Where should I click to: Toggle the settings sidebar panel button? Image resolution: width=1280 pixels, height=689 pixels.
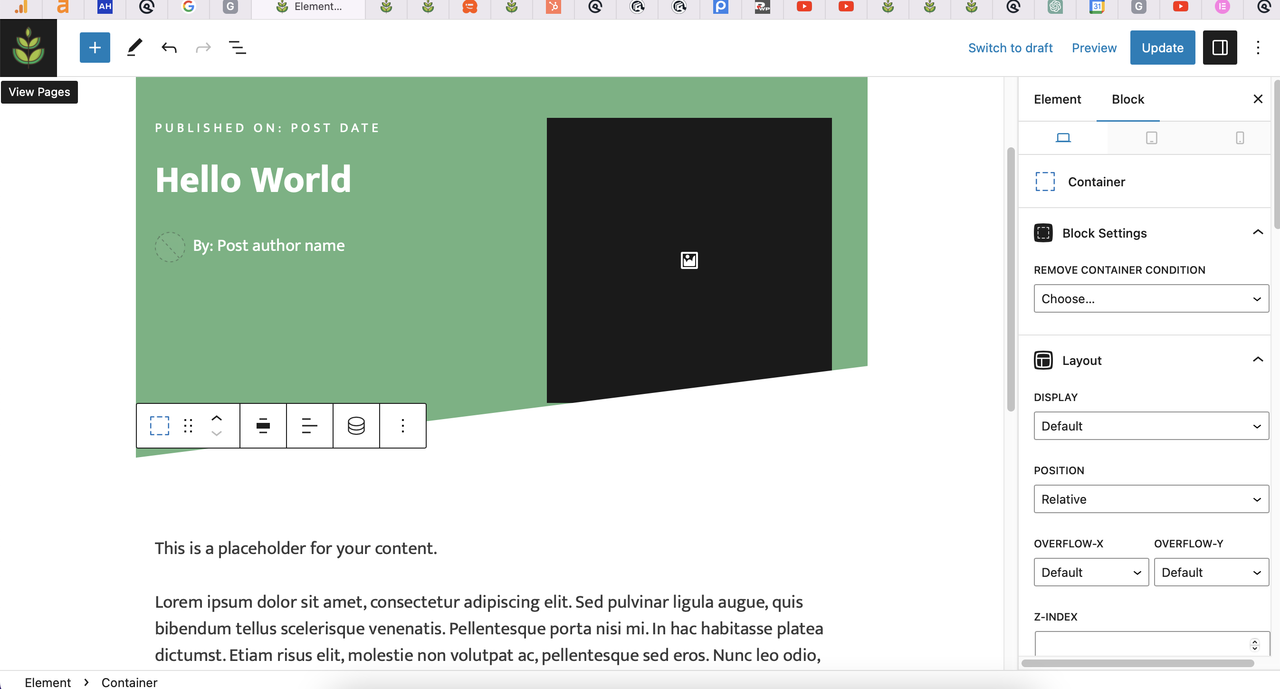(x=1220, y=47)
